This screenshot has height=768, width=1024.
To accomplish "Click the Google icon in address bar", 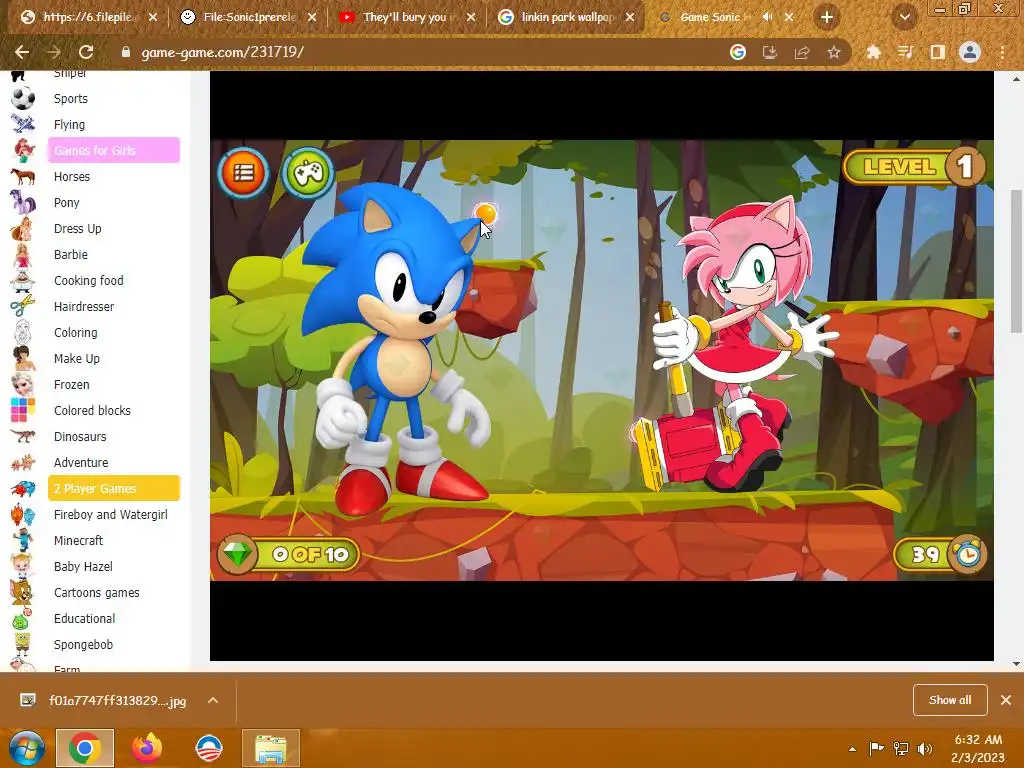I will tap(738, 52).
